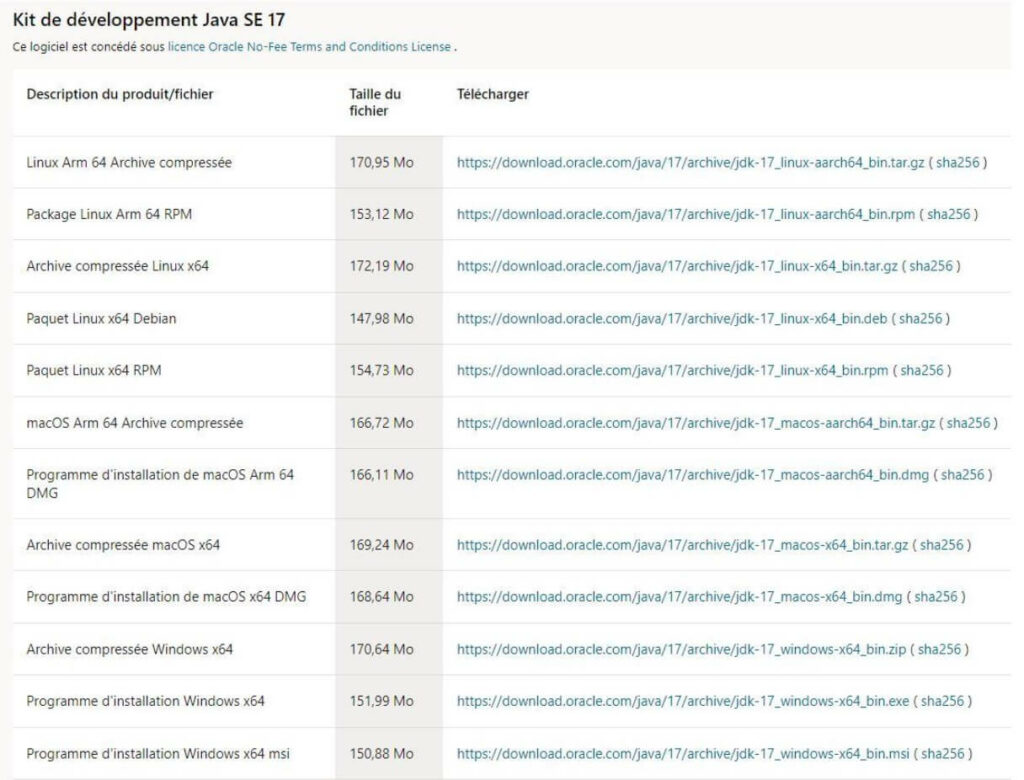Viewport: 1024px width, 780px height.
Task: Open sha256 for macos-aarch64_bin.dmg
Action: point(962,475)
